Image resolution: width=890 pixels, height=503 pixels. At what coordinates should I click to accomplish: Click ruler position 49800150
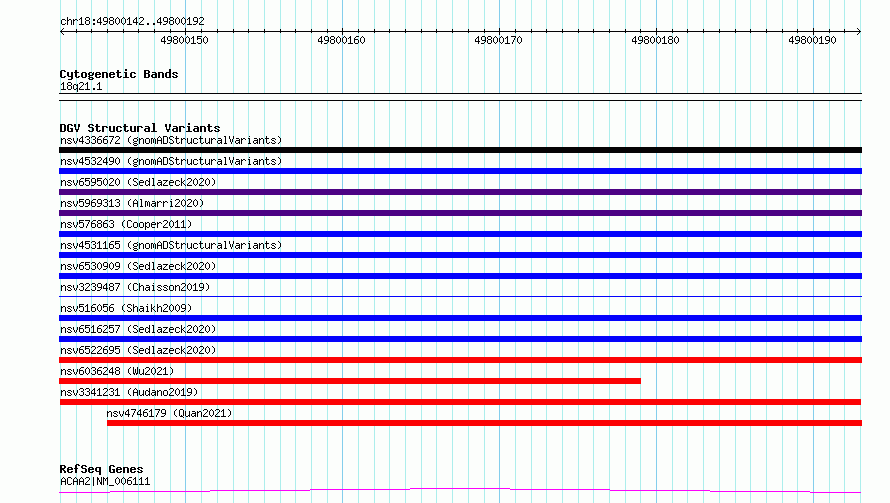(x=184, y=40)
